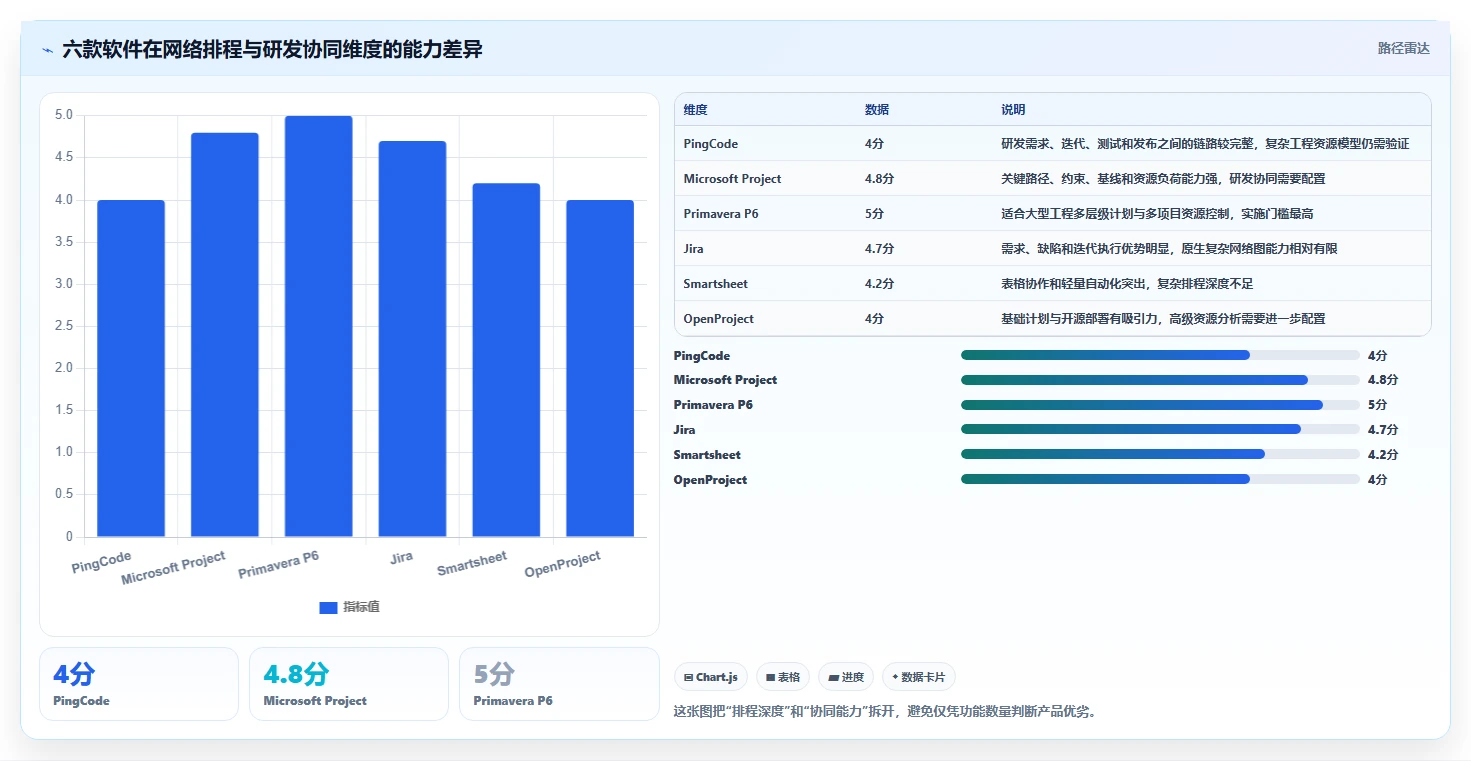Select the OpenProject name cell in the table

coord(719,319)
